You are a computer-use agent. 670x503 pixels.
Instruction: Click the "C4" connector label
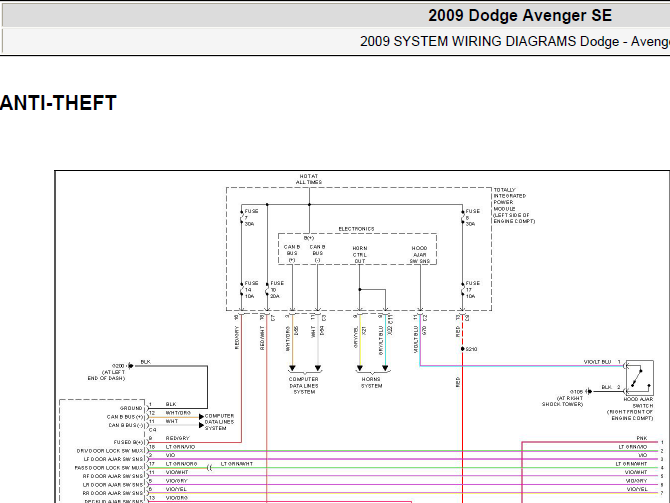click(153, 429)
